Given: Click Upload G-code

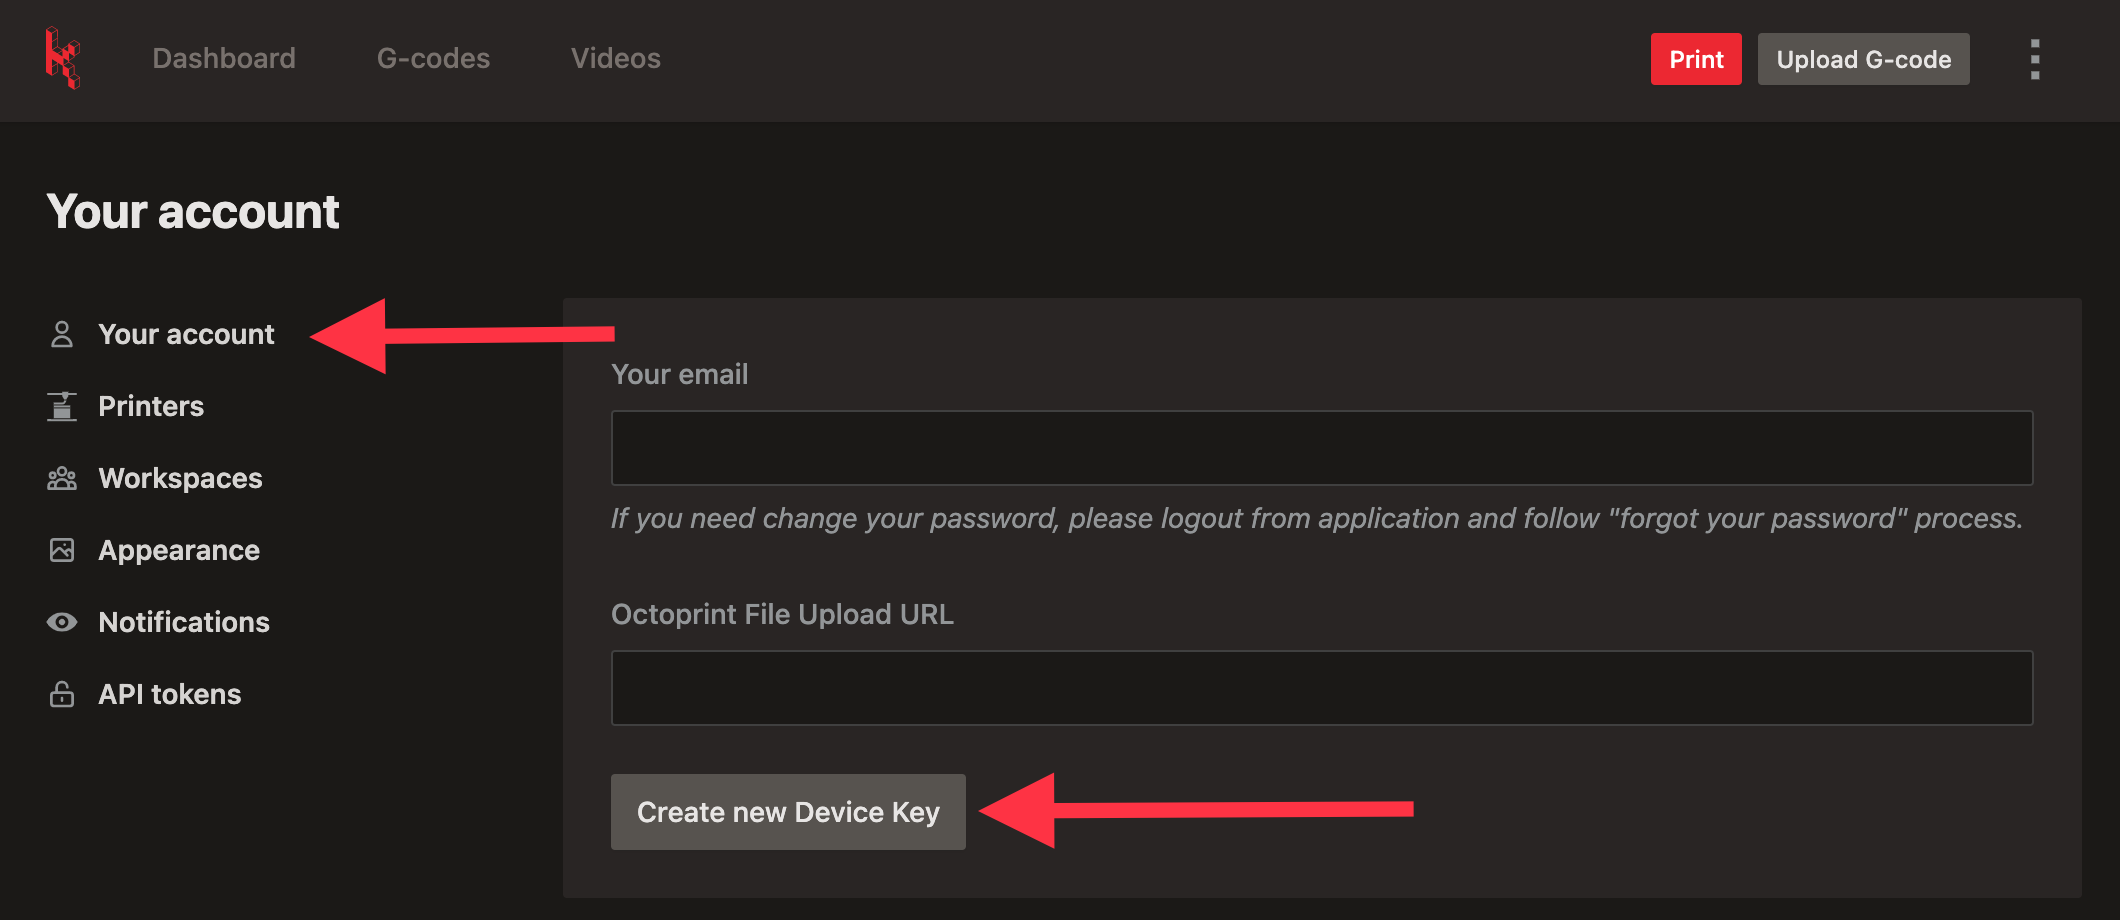Looking at the screenshot, I should click(1863, 59).
